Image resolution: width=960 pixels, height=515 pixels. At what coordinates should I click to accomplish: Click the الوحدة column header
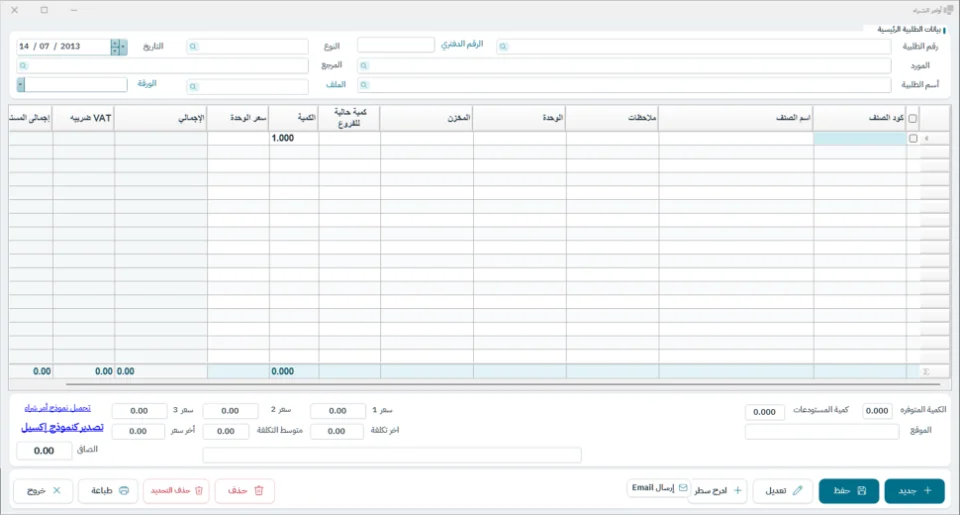[519, 118]
